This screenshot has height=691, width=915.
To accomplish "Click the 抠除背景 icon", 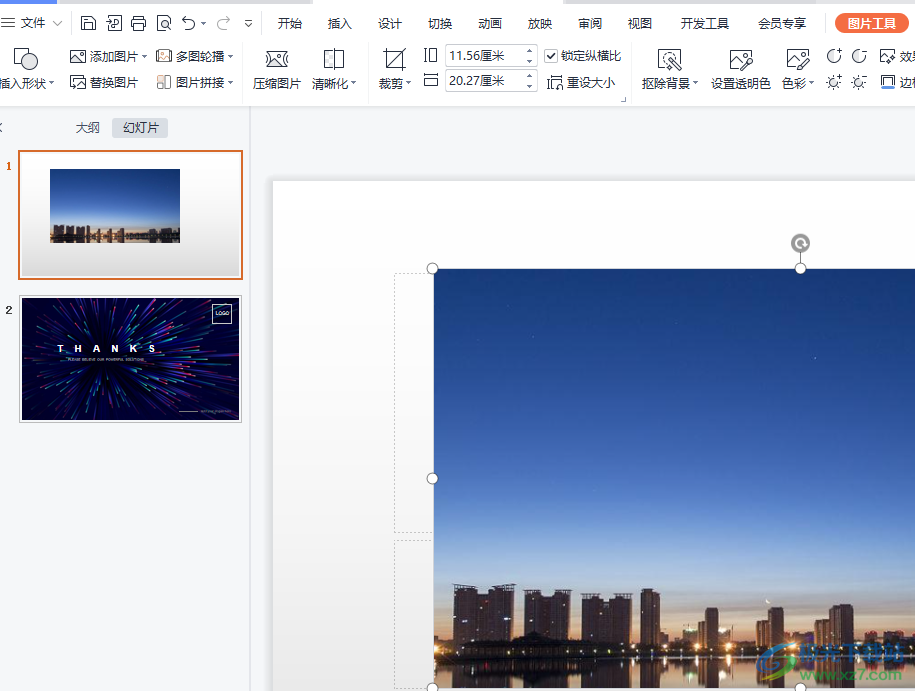I will pos(669,59).
